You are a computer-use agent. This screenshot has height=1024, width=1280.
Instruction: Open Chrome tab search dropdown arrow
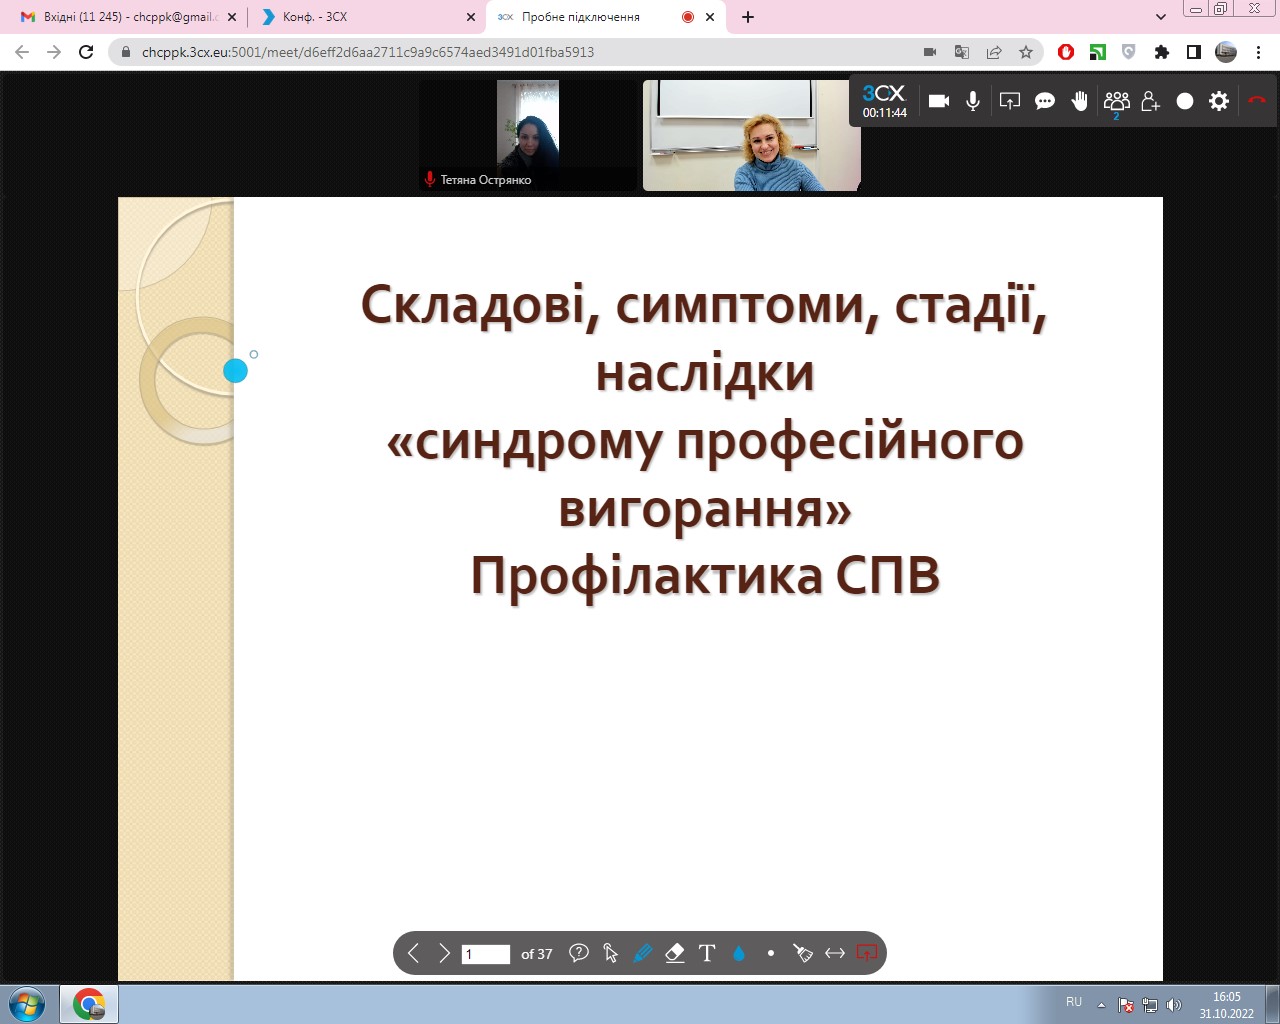pos(1161,17)
